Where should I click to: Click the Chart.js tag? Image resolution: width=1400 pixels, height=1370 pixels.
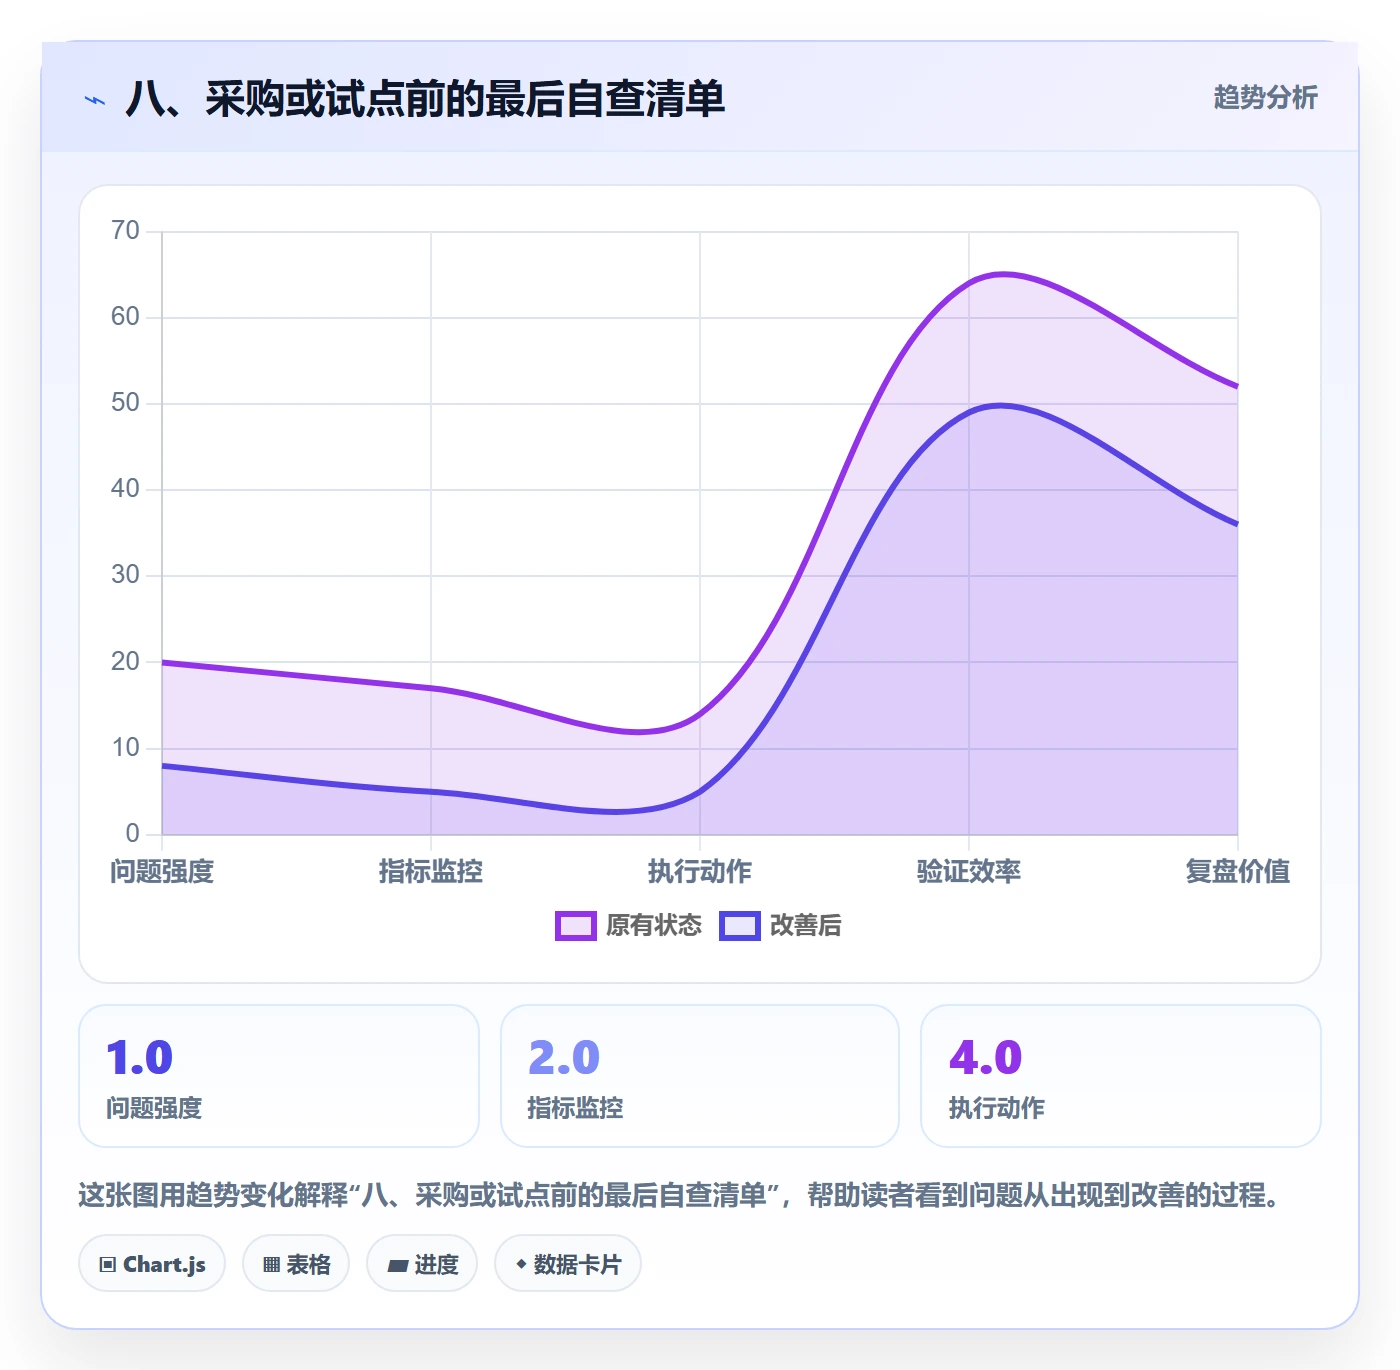point(152,1264)
